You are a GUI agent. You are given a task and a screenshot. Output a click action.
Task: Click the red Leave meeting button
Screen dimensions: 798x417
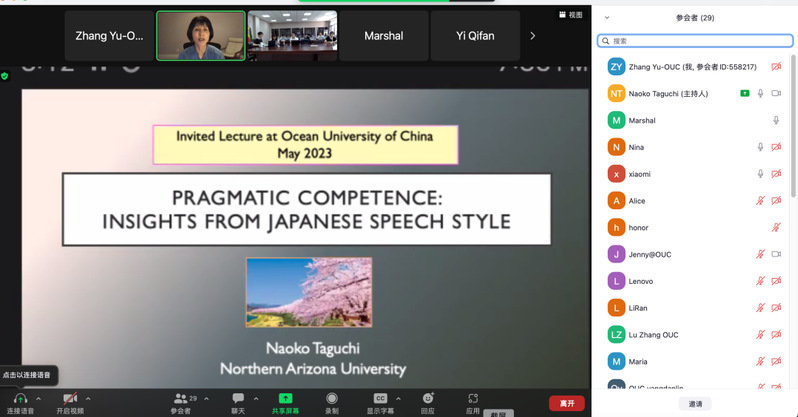(566, 403)
